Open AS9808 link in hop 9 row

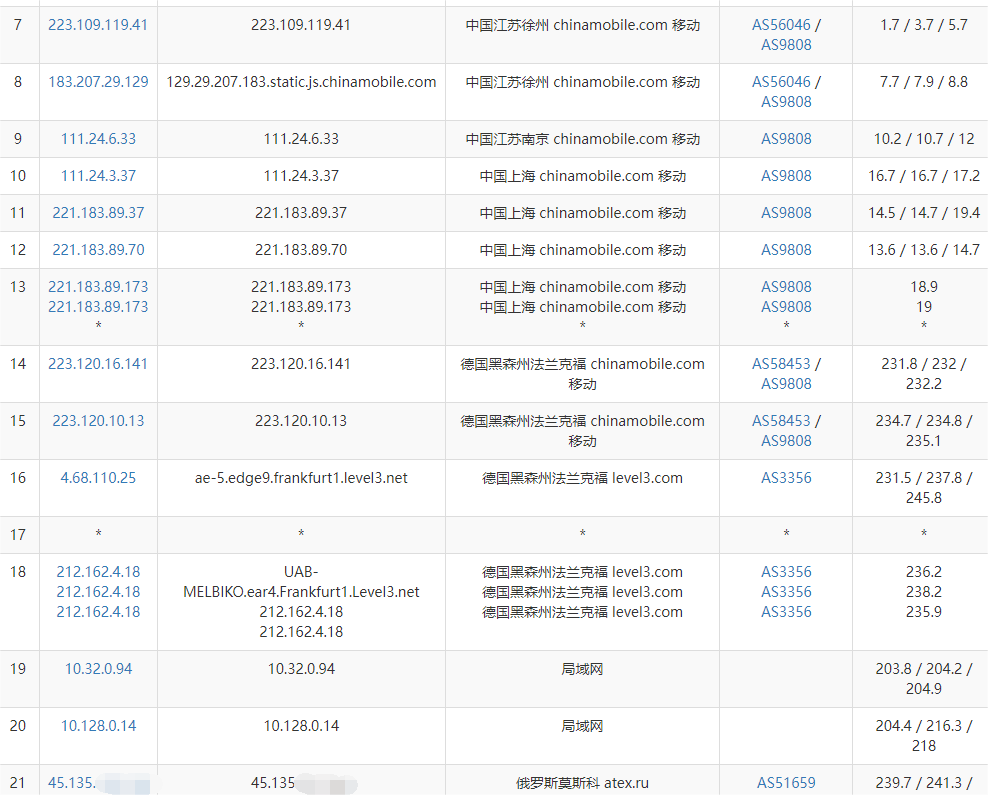click(786, 139)
